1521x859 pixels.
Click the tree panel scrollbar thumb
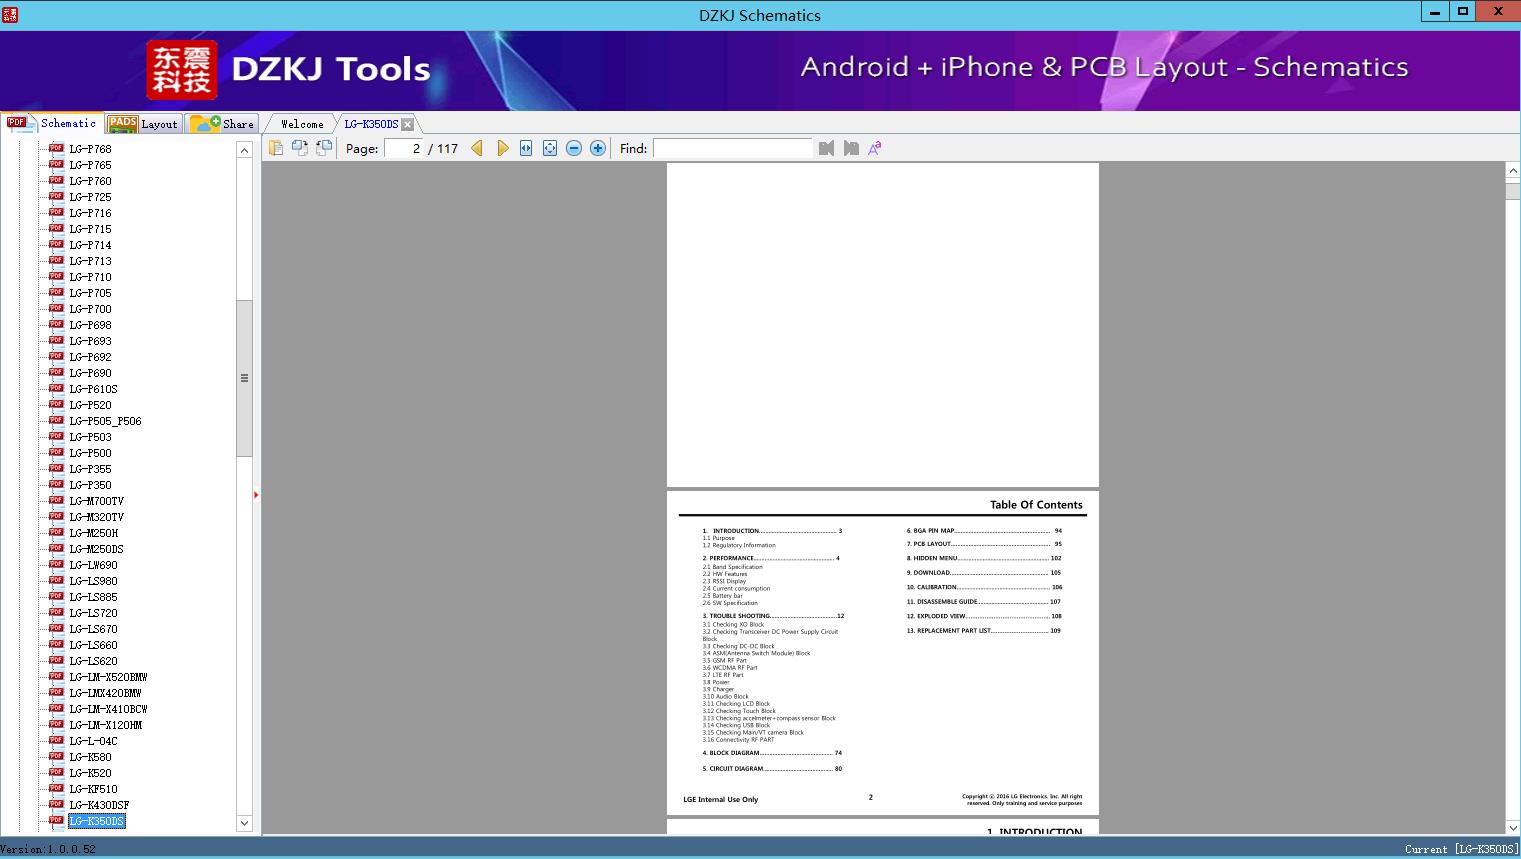244,378
